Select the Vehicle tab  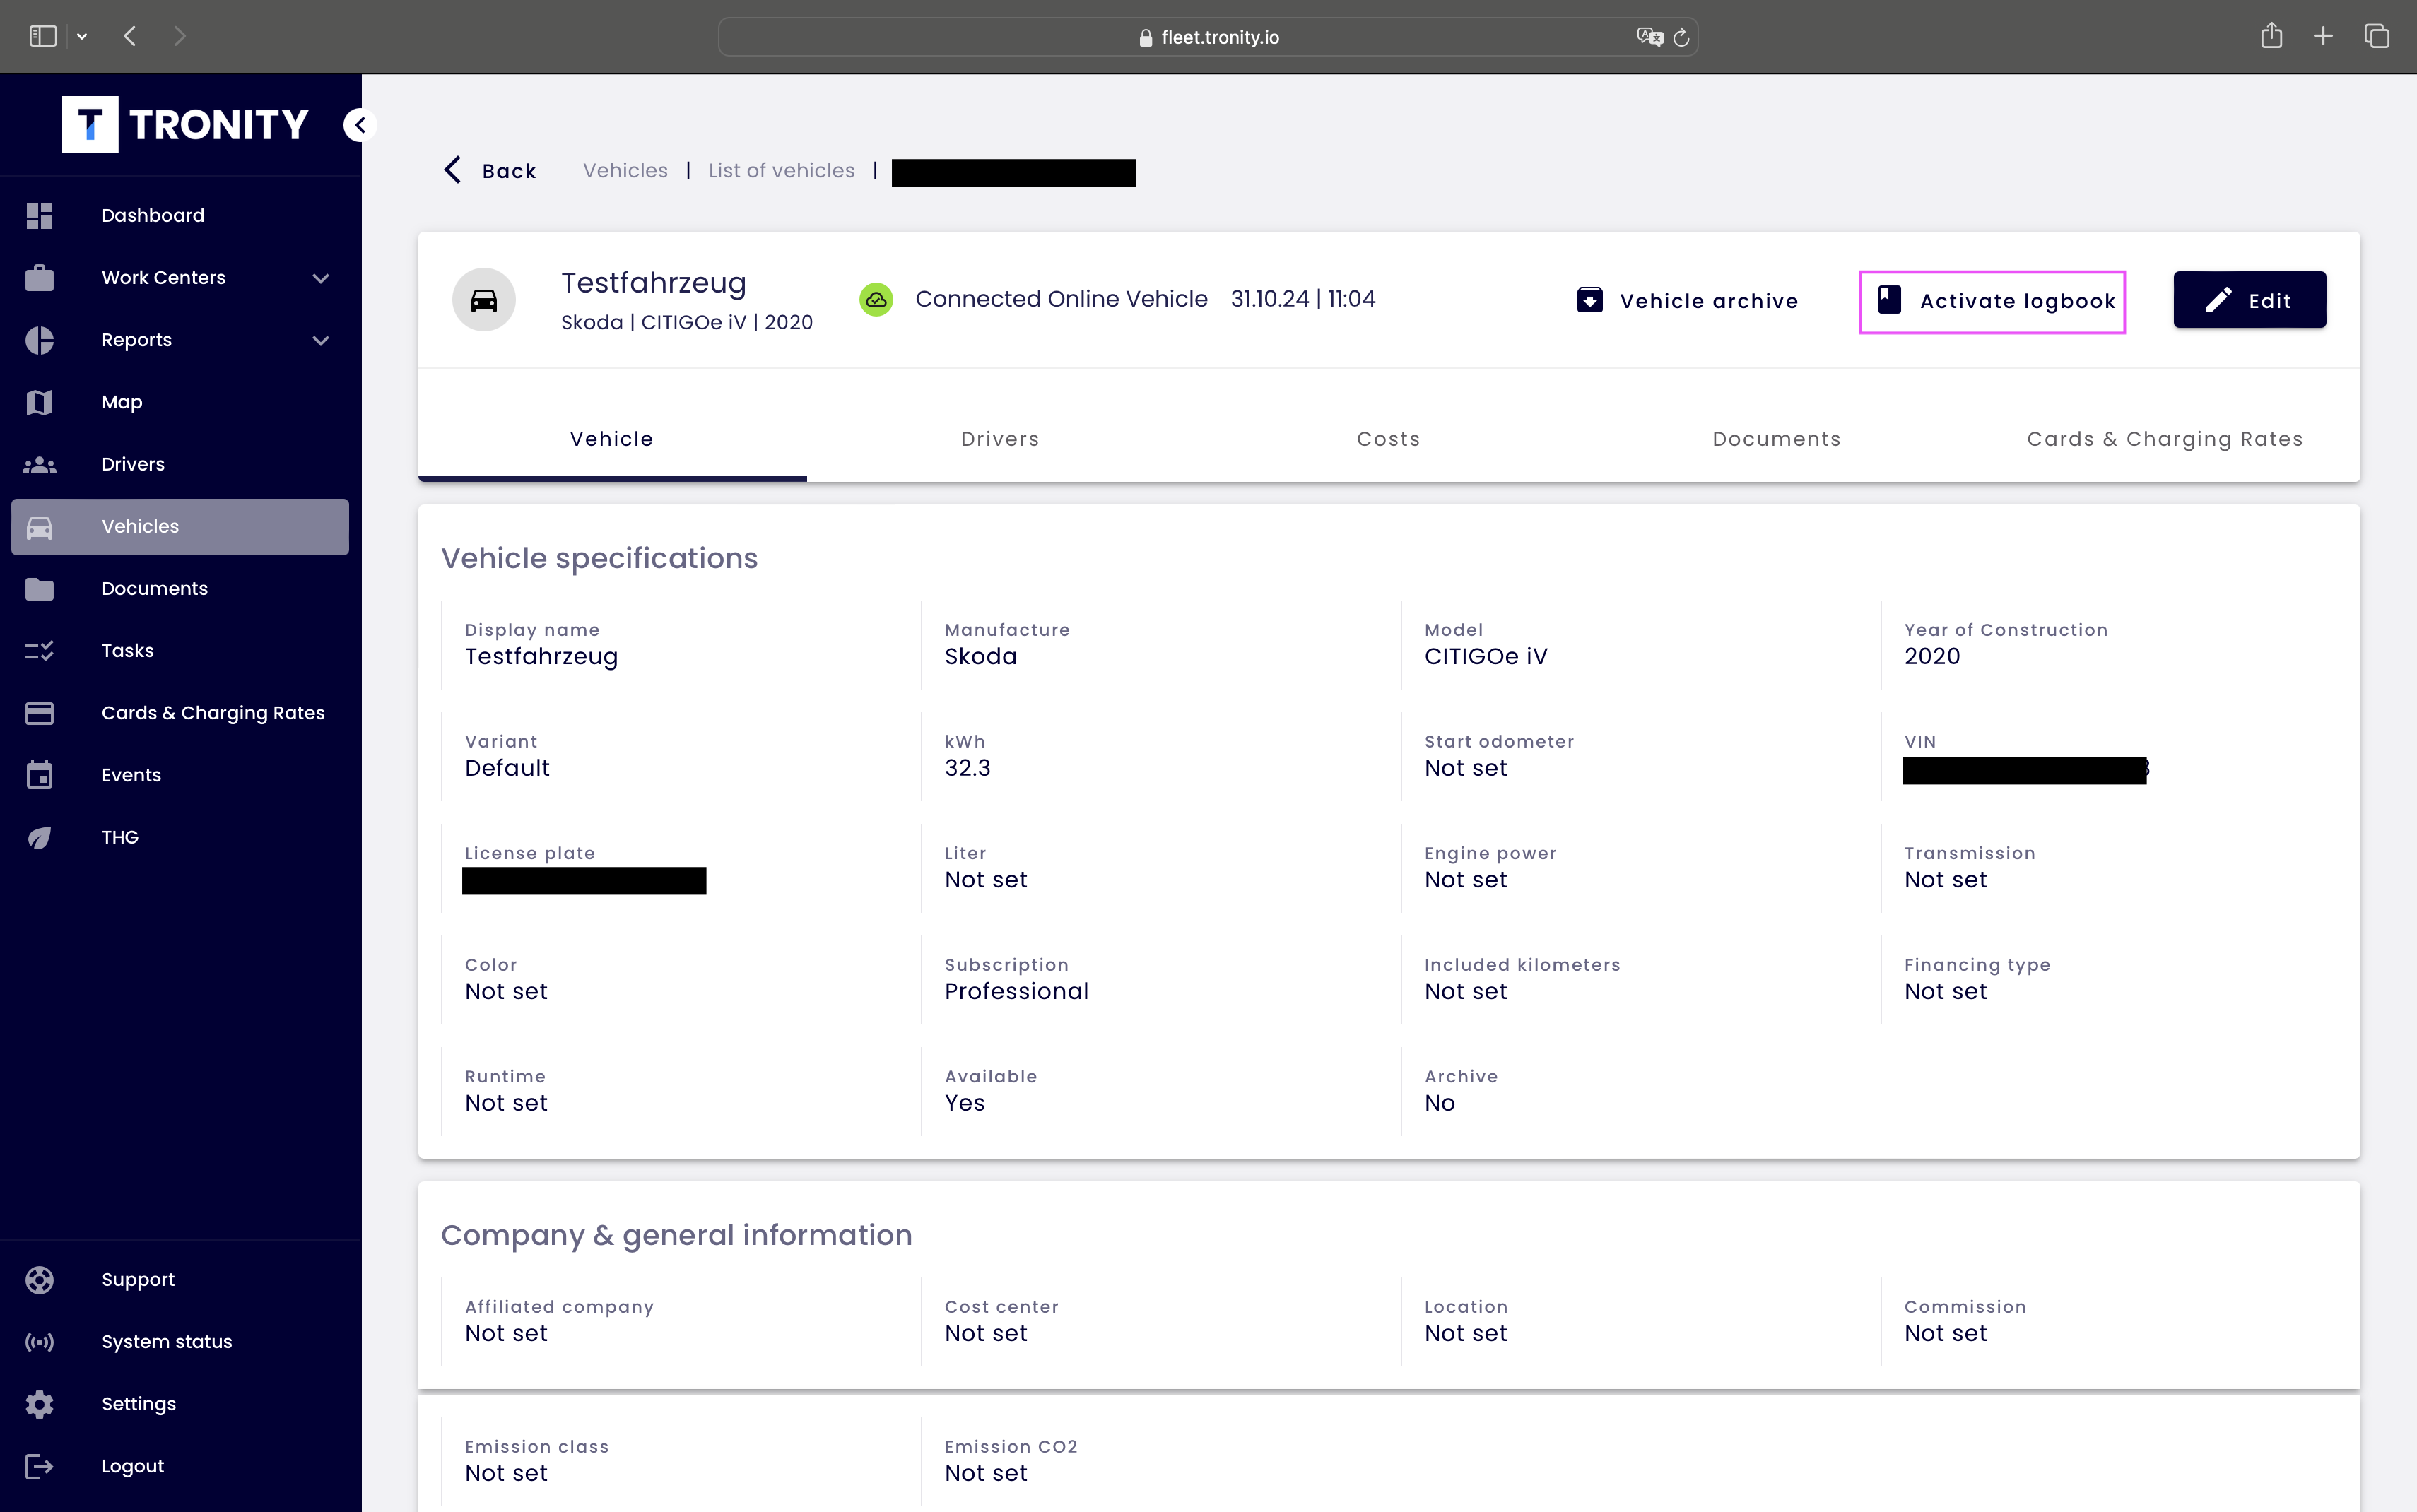(x=612, y=439)
